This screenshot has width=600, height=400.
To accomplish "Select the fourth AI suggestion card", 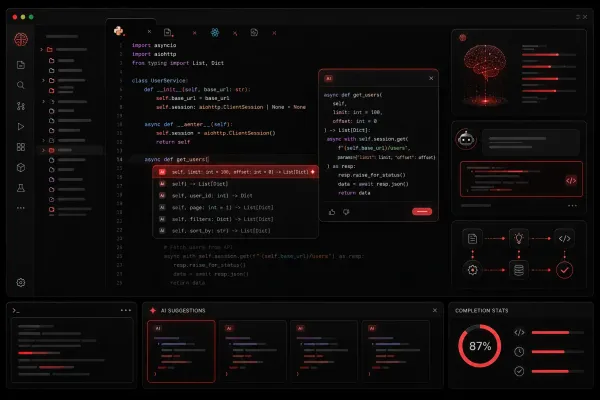I will pyautogui.click(x=396, y=351).
